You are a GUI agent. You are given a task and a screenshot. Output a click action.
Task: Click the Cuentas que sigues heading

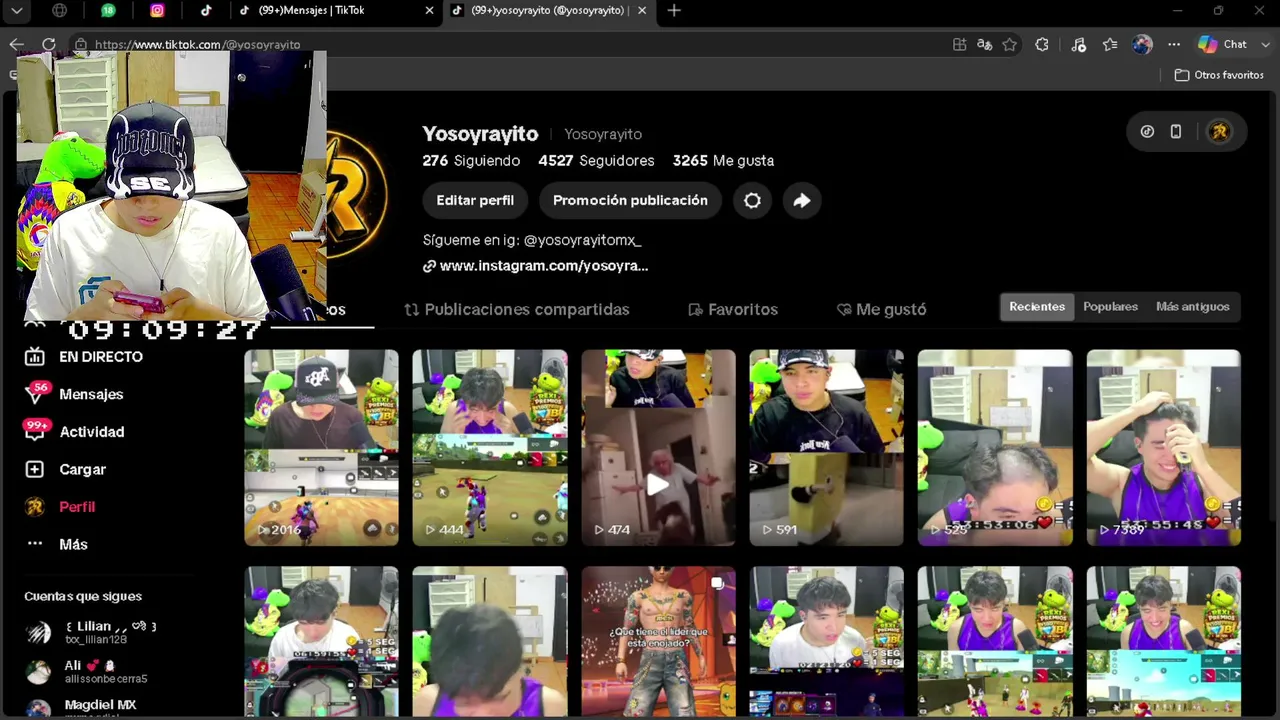(83, 596)
